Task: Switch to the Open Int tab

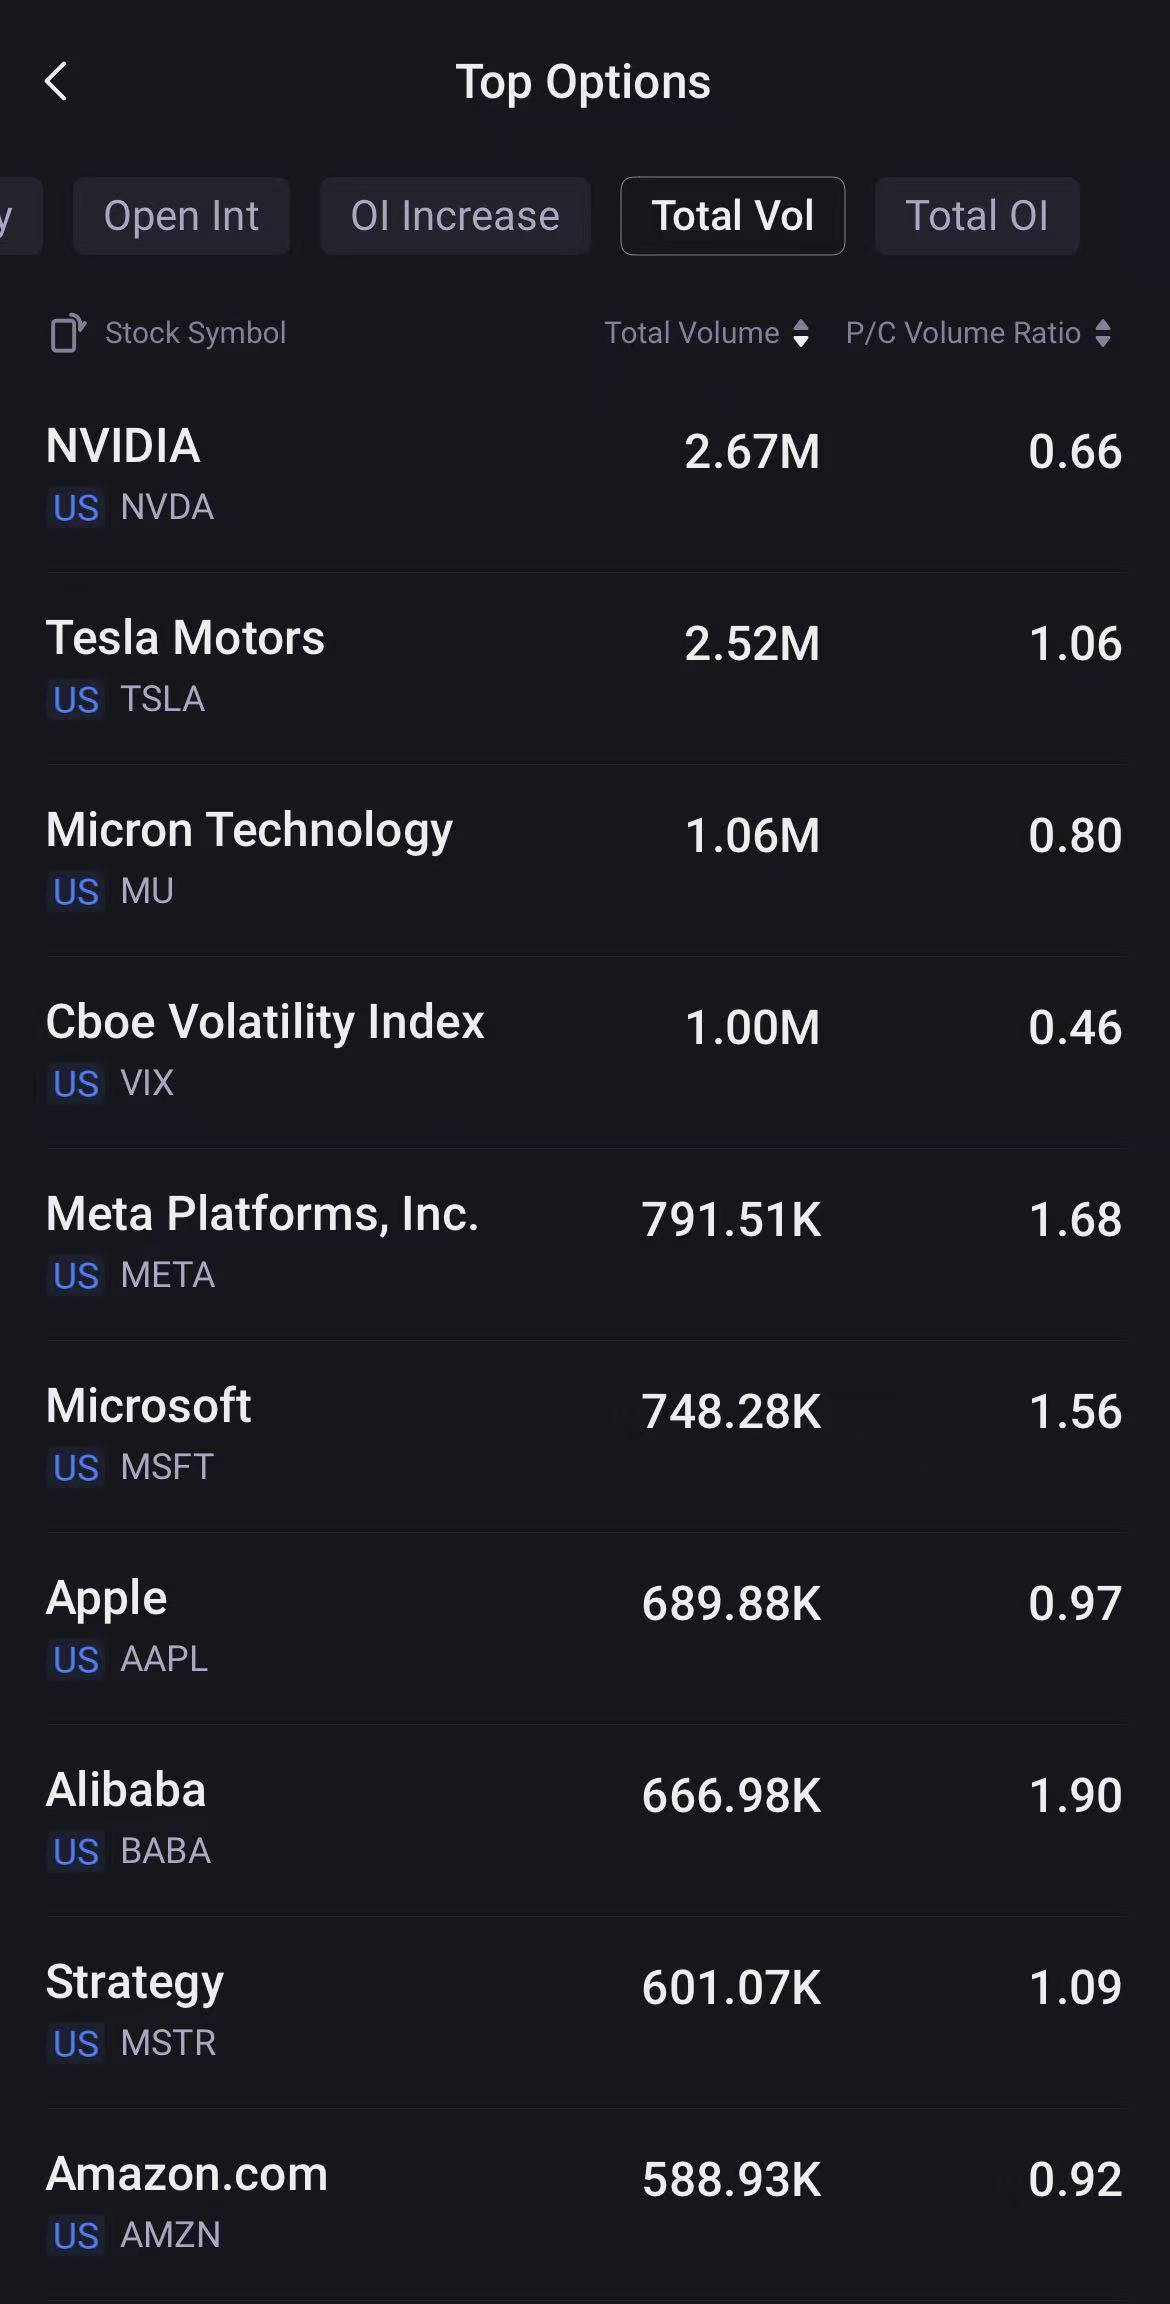Action: coord(181,216)
